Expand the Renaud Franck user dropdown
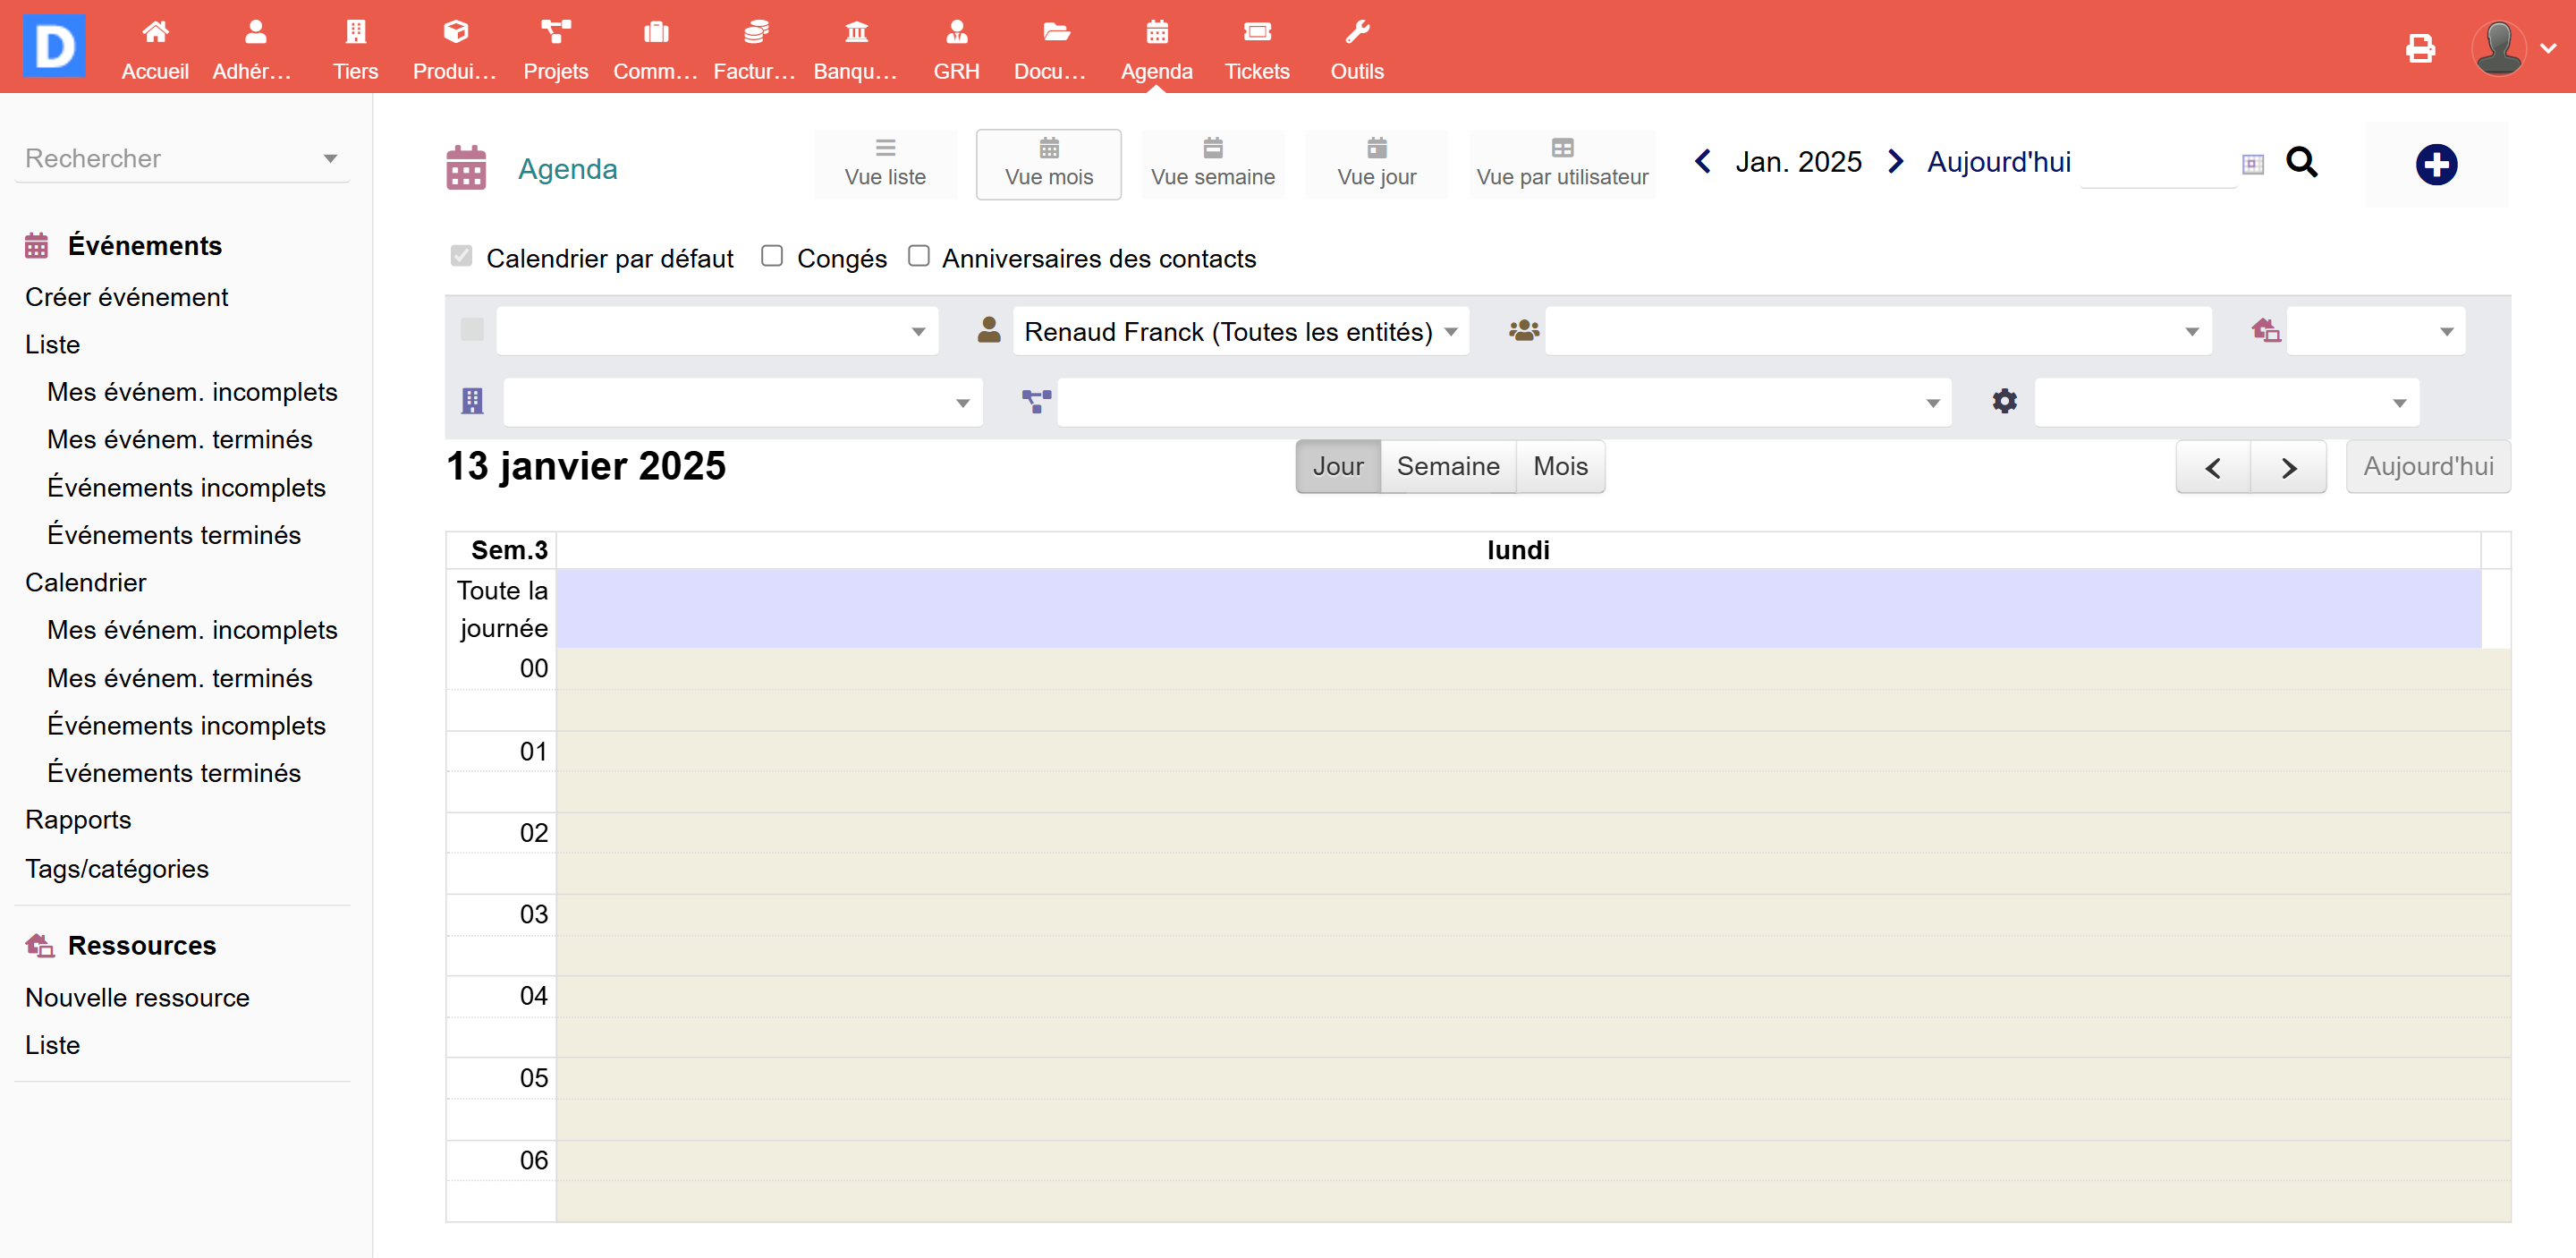 (1240, 331)
